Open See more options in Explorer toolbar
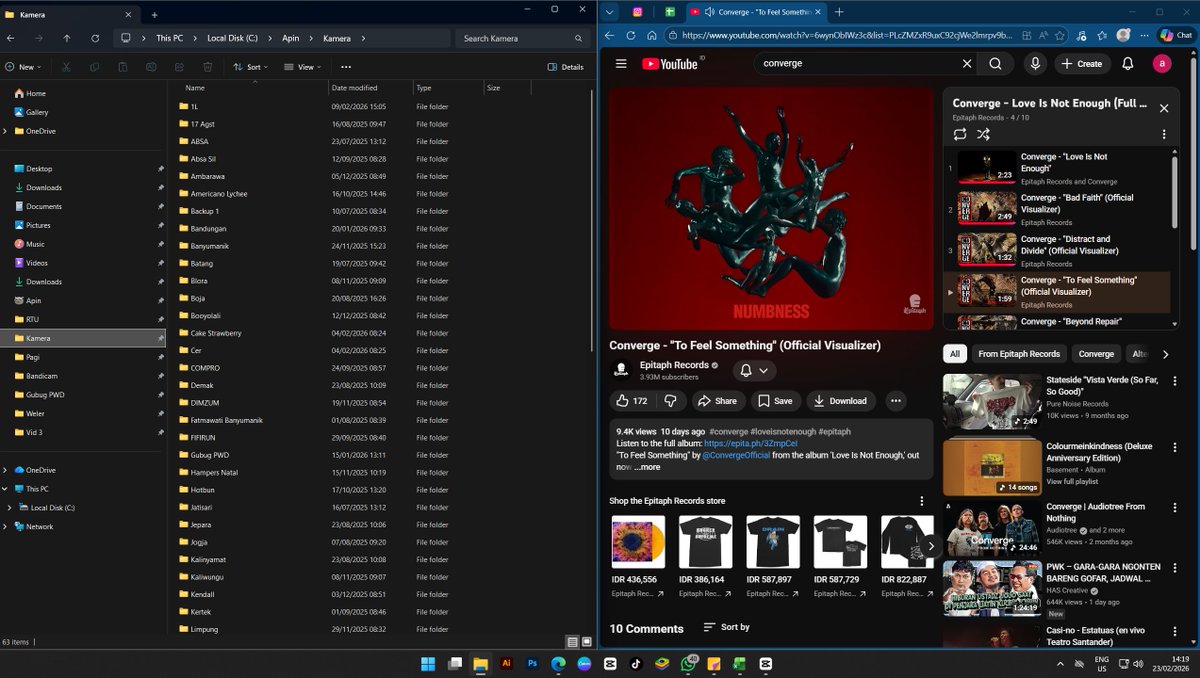This screenshot has width=1200, height=678. 346,67
